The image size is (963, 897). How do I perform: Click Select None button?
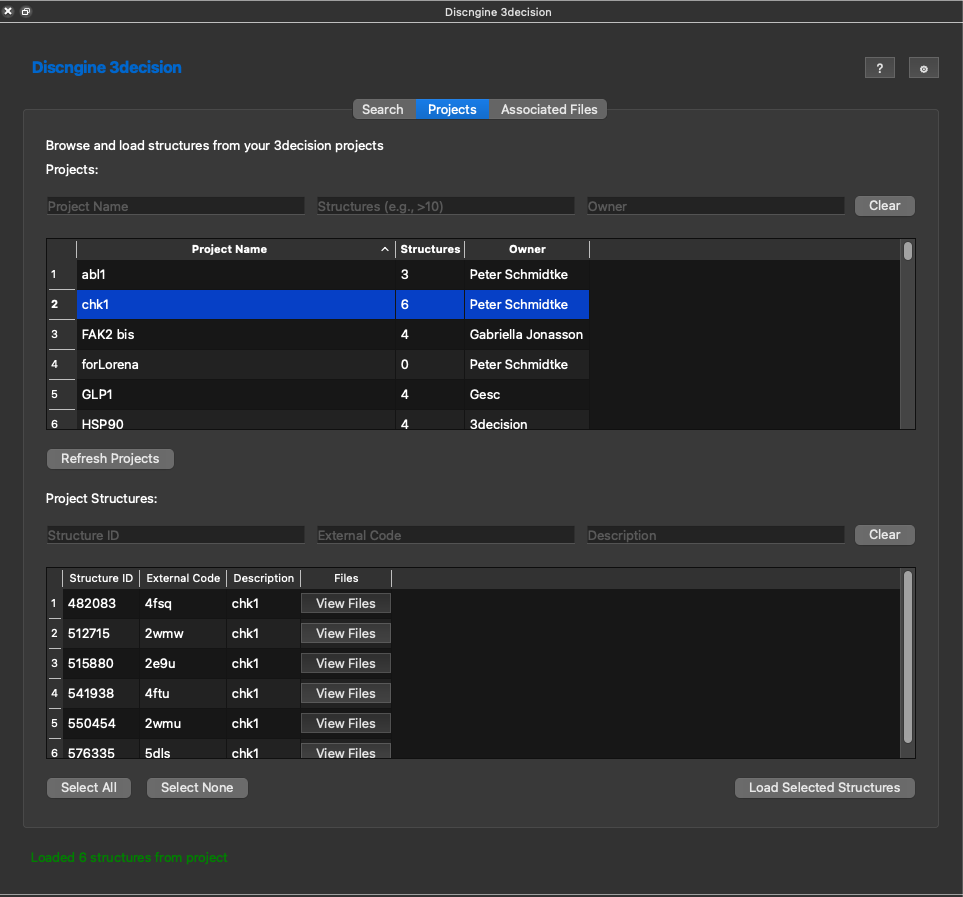(197, 788)
